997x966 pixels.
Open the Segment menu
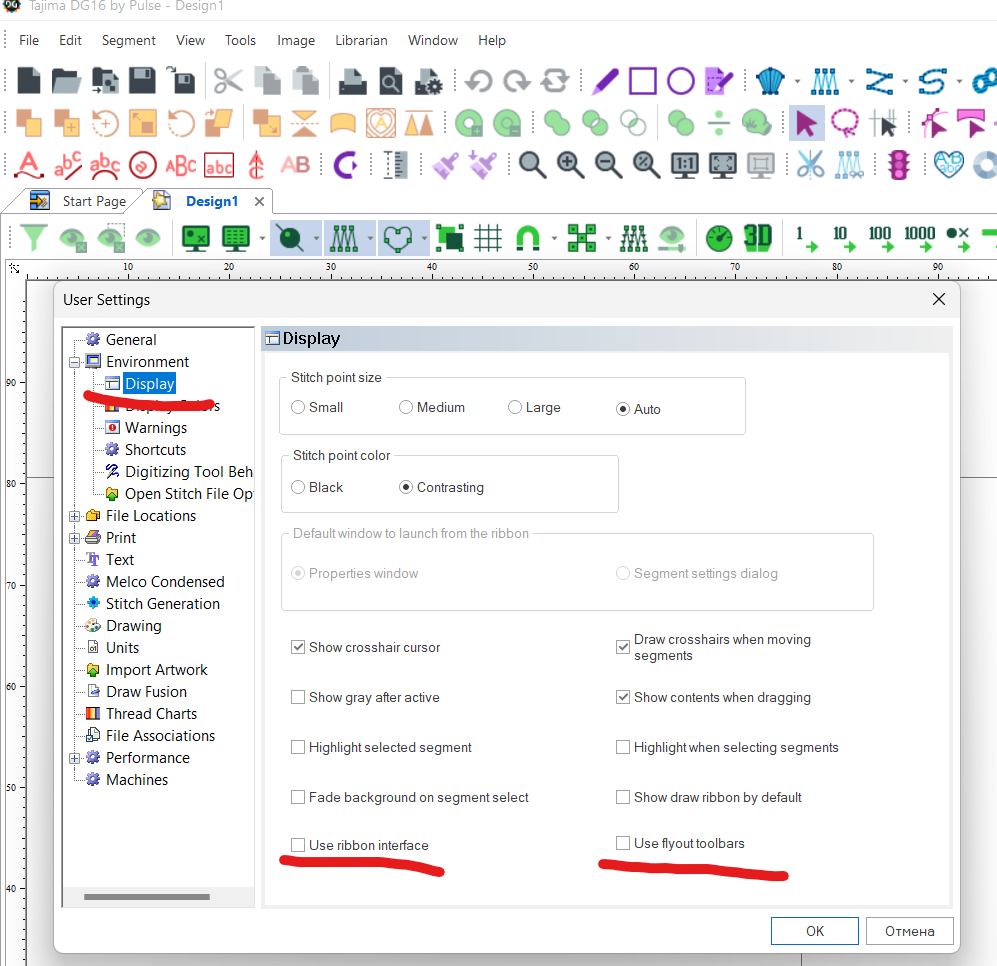(128, 40)
